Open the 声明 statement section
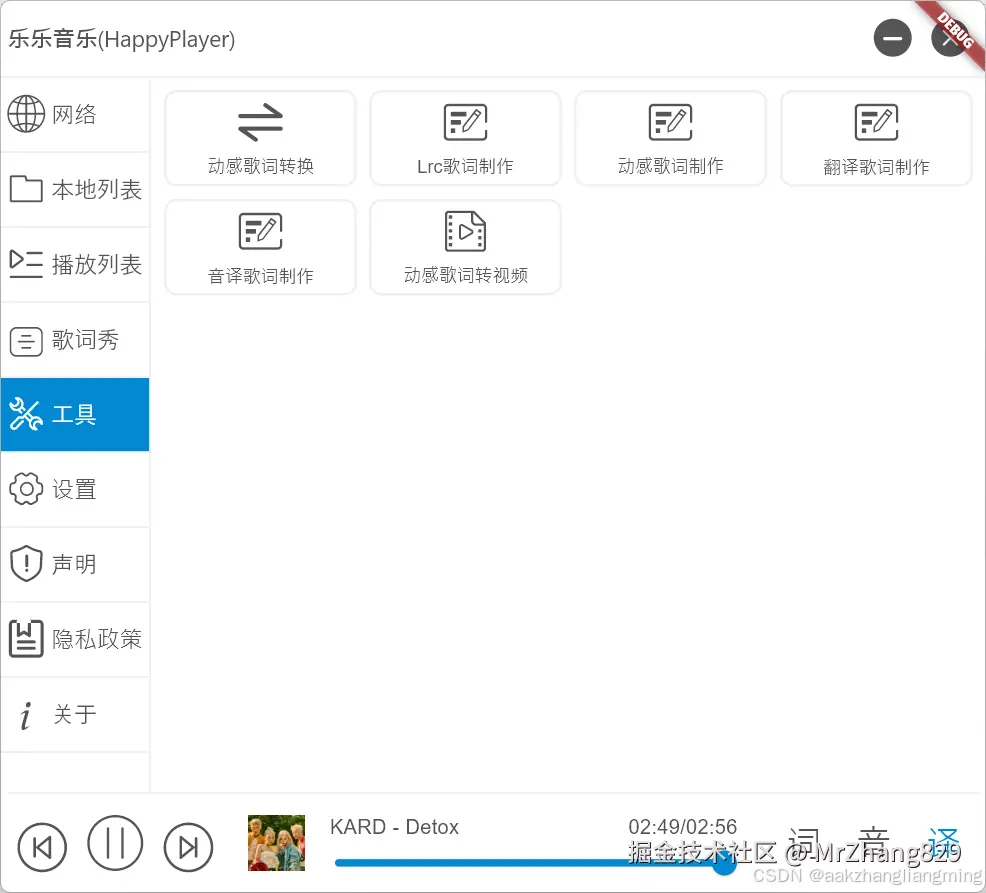Image resolution: width=986 pixels, height=893 pixels. point(75,564)
